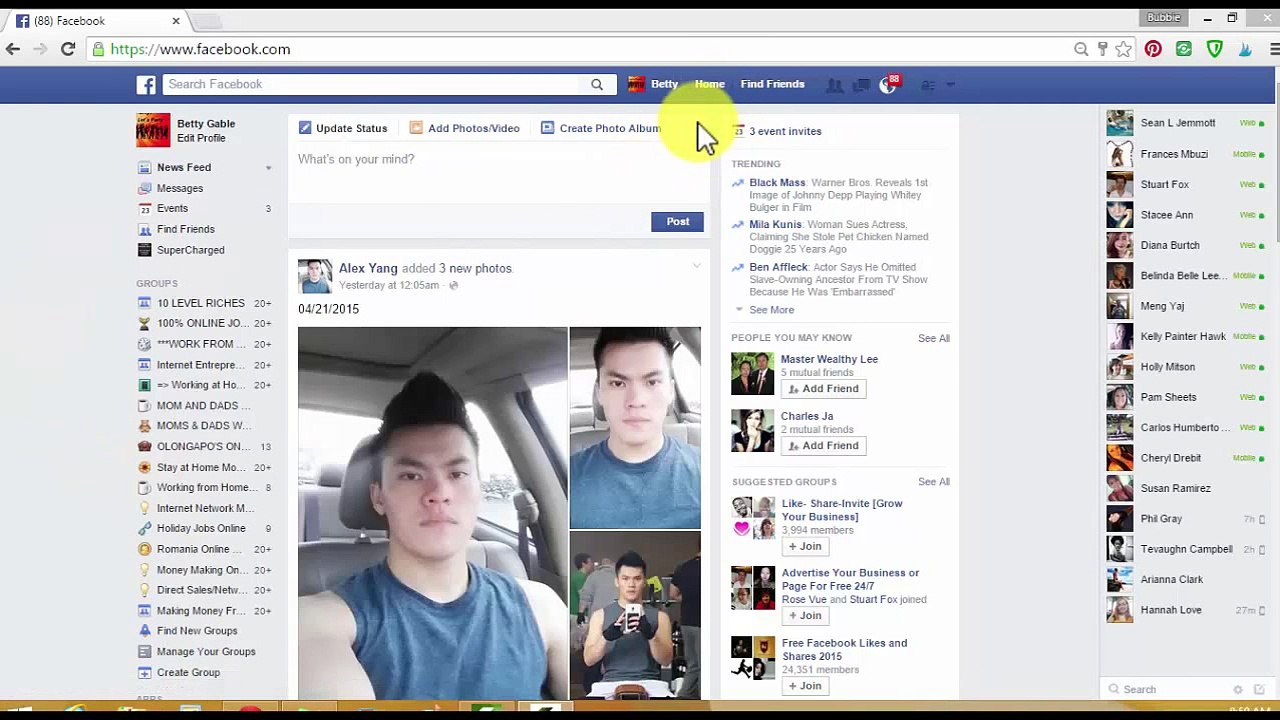The height and width of the screenshot is (720, 1280).
Task: Click Create Group in sidebar
Action: point(188,673)
